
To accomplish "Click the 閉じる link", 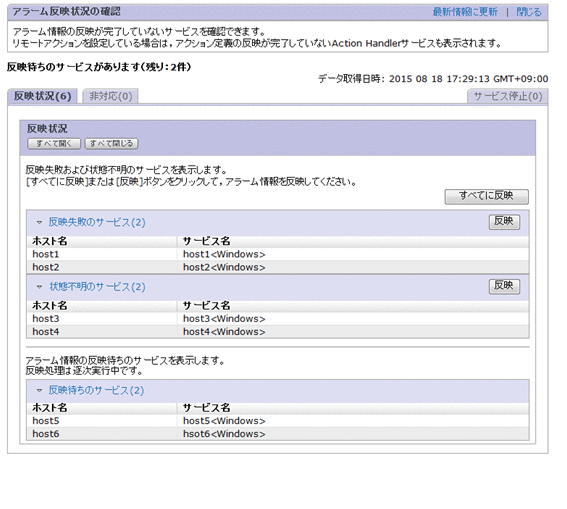I will pyautogui.click(x=529, y=12).
